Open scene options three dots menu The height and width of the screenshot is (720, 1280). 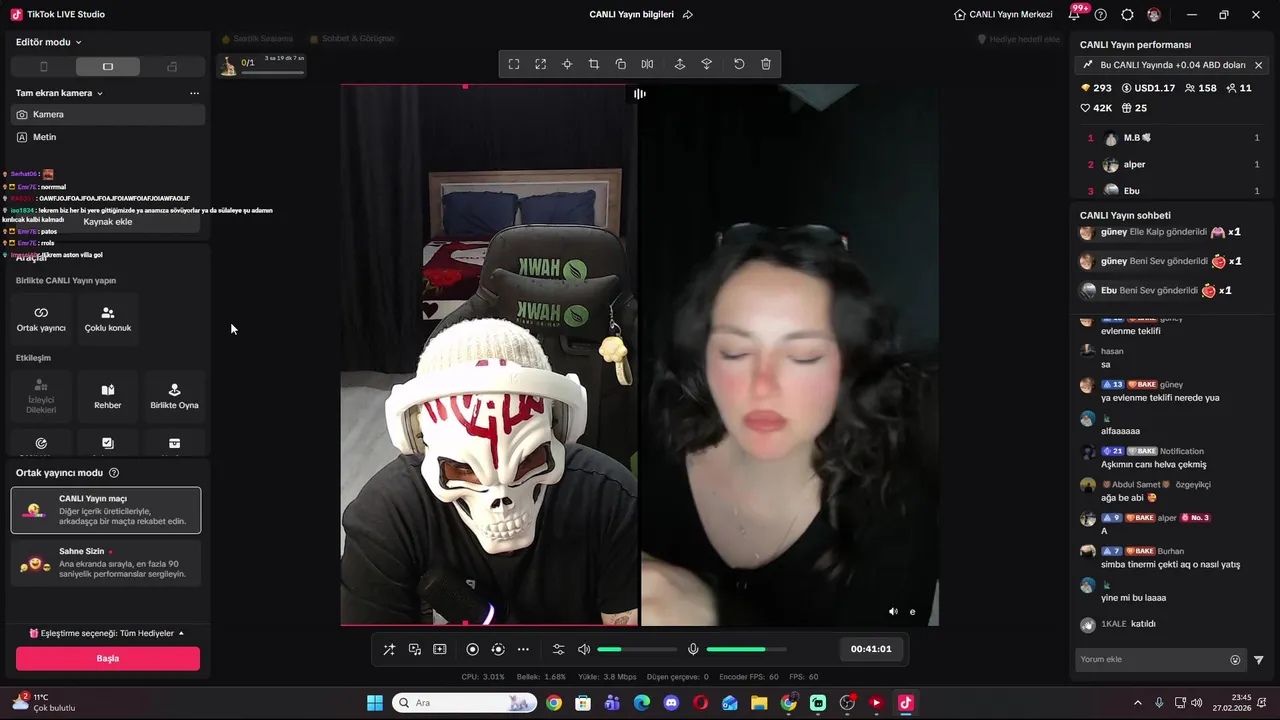tap(194, 93)
